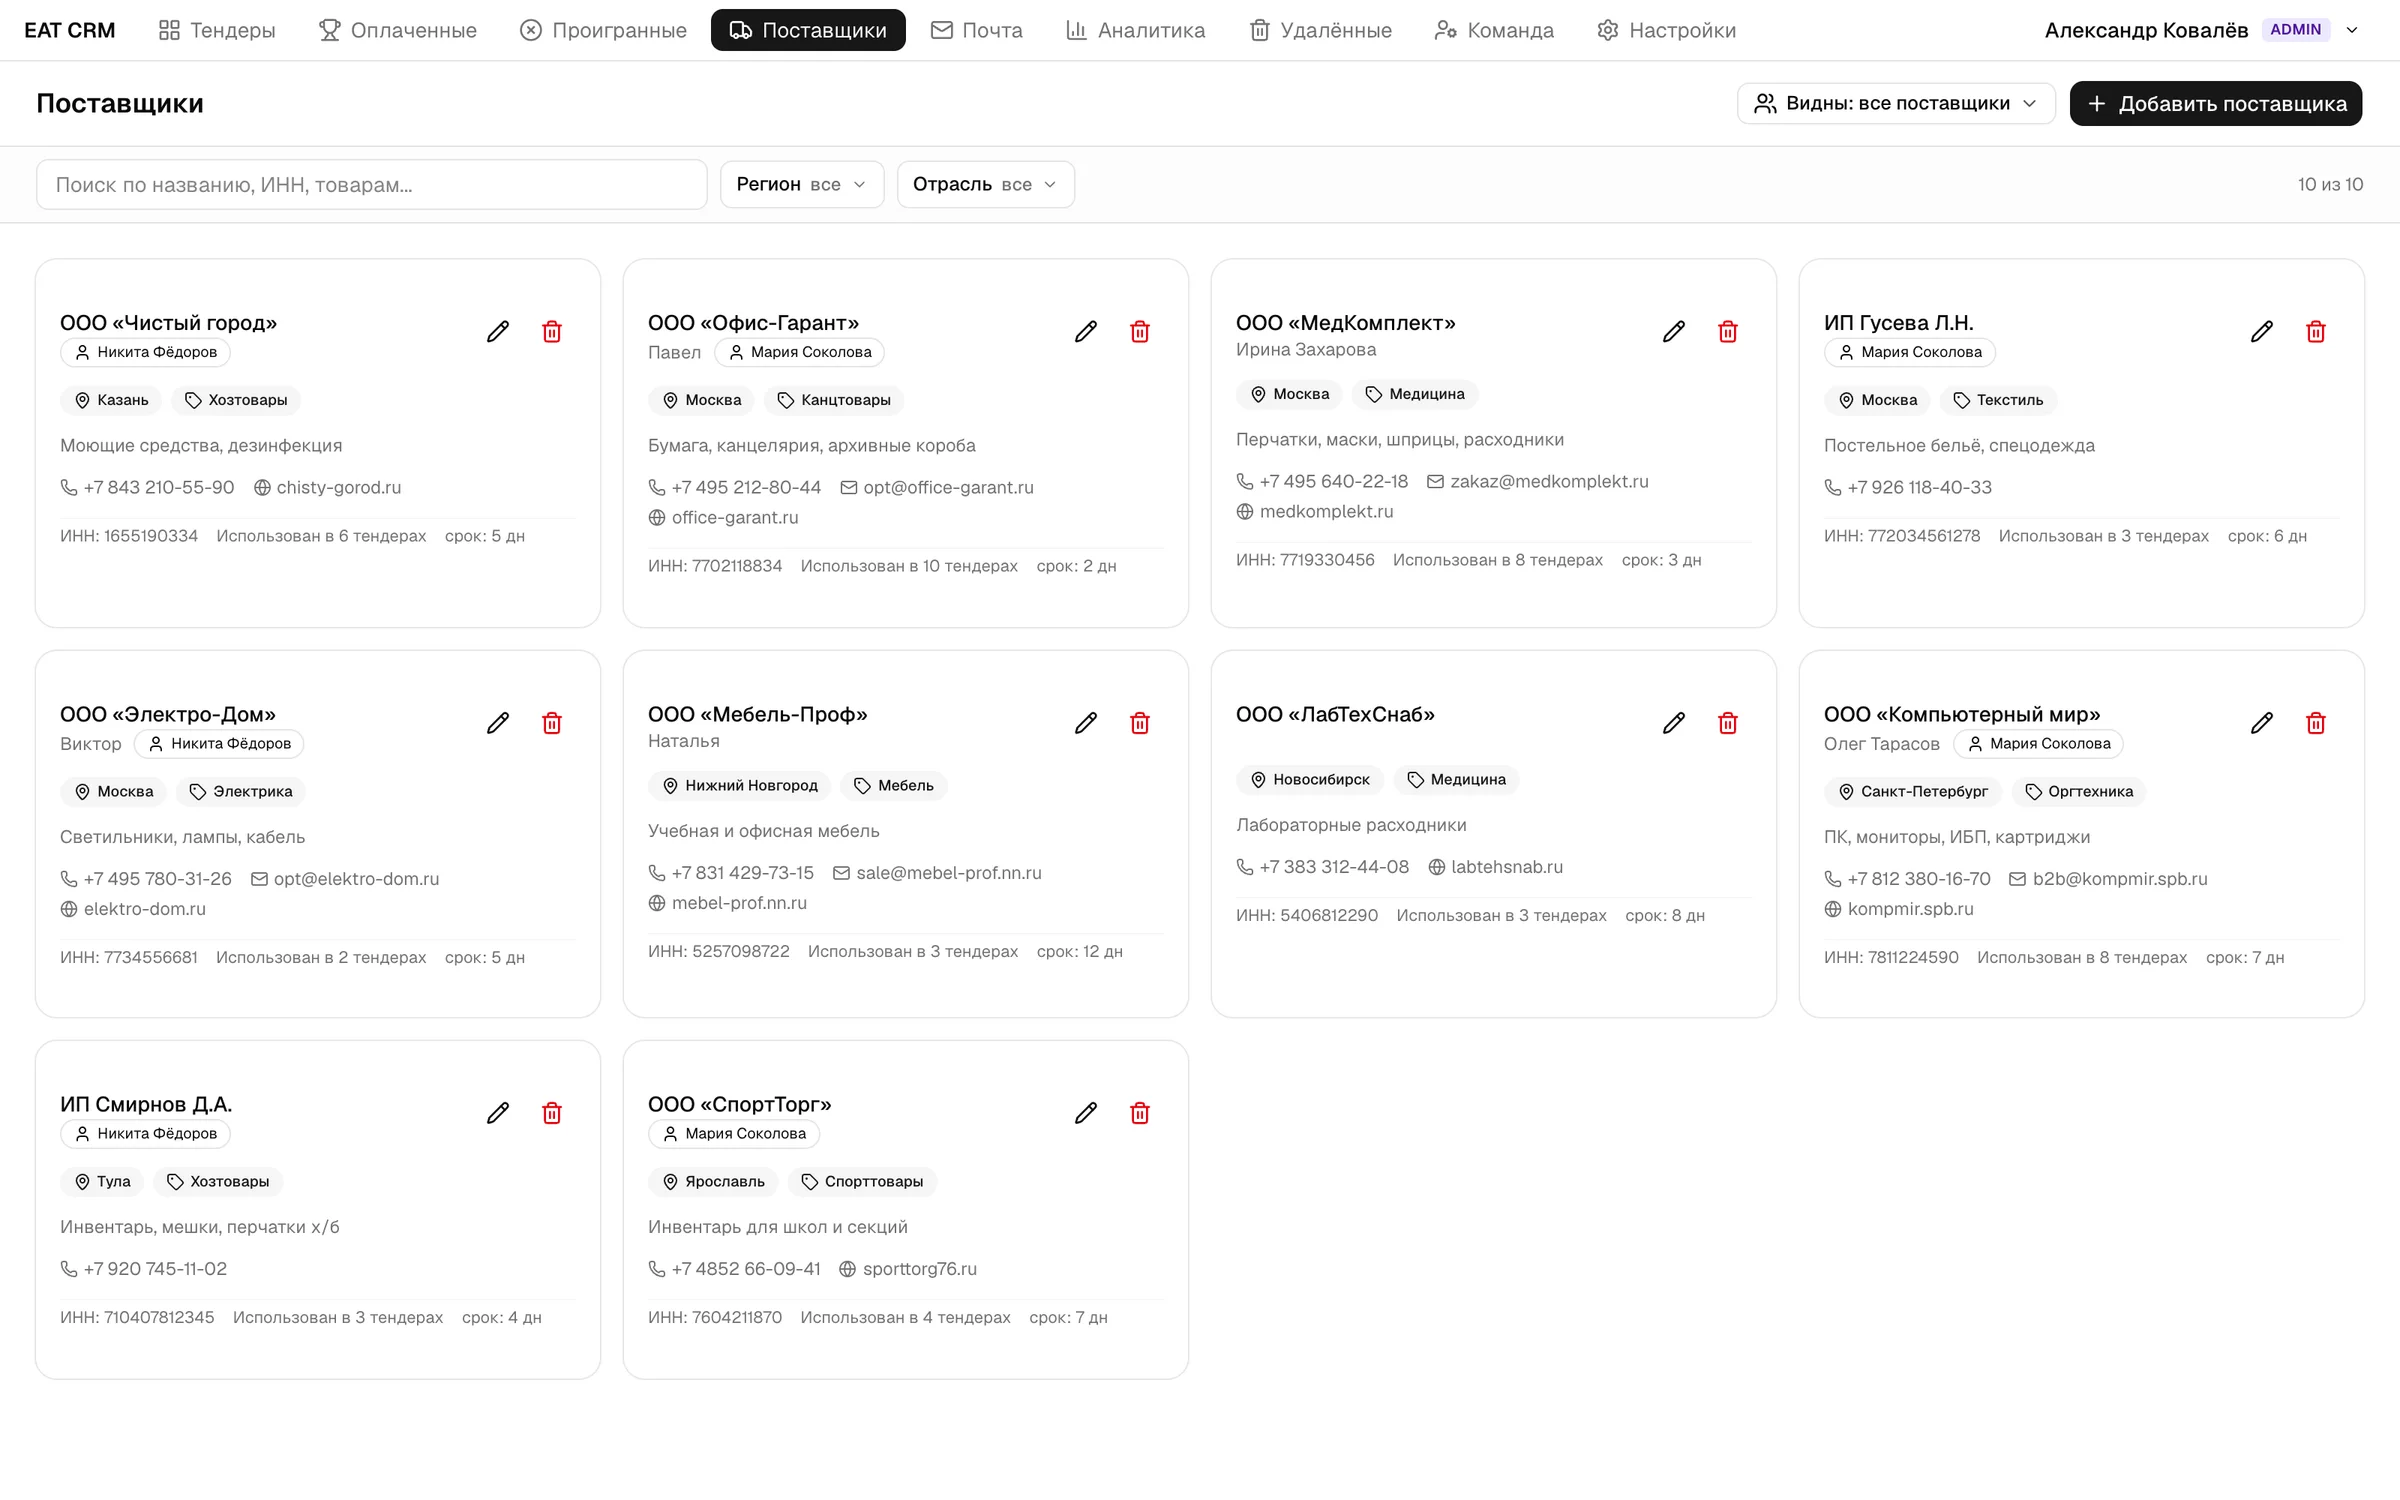The image size is (2400, 1500).
Task: Click email opt@elektro-dom.ru
Action: (x=345, y=878)
